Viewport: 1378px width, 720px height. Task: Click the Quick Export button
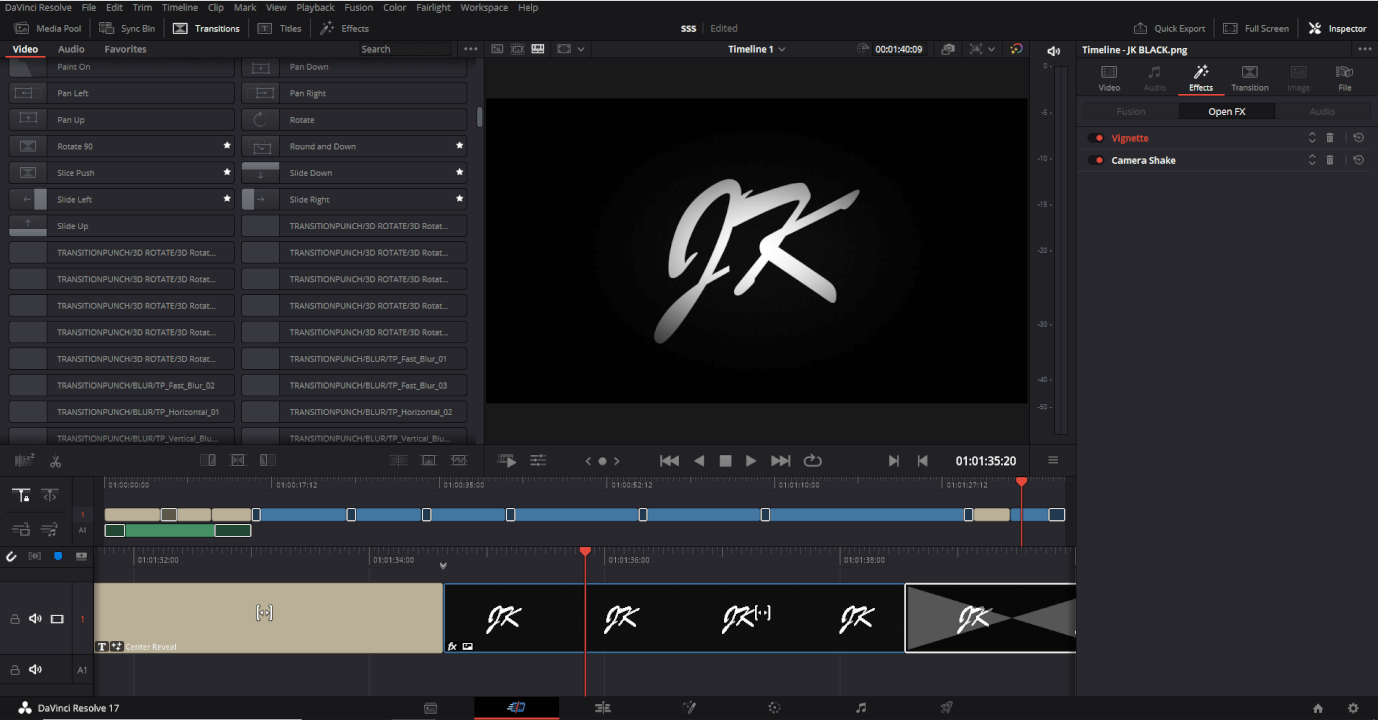click(x=1169, y=28)
